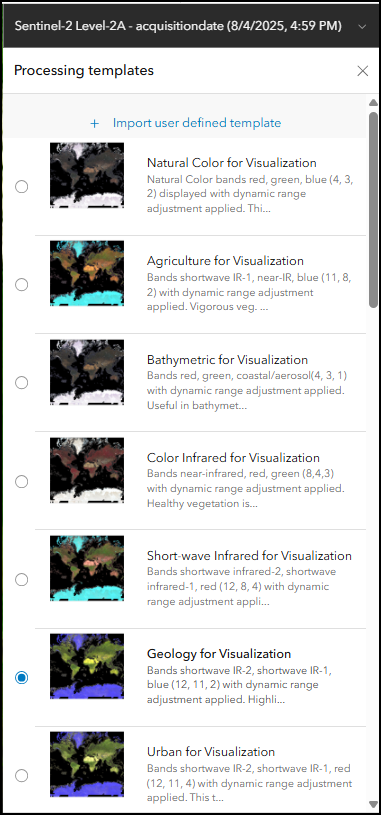Click the Urban template thumbnail
Image resolution: width=381 pixels, height=815 pixels.
tap(87, 764)
